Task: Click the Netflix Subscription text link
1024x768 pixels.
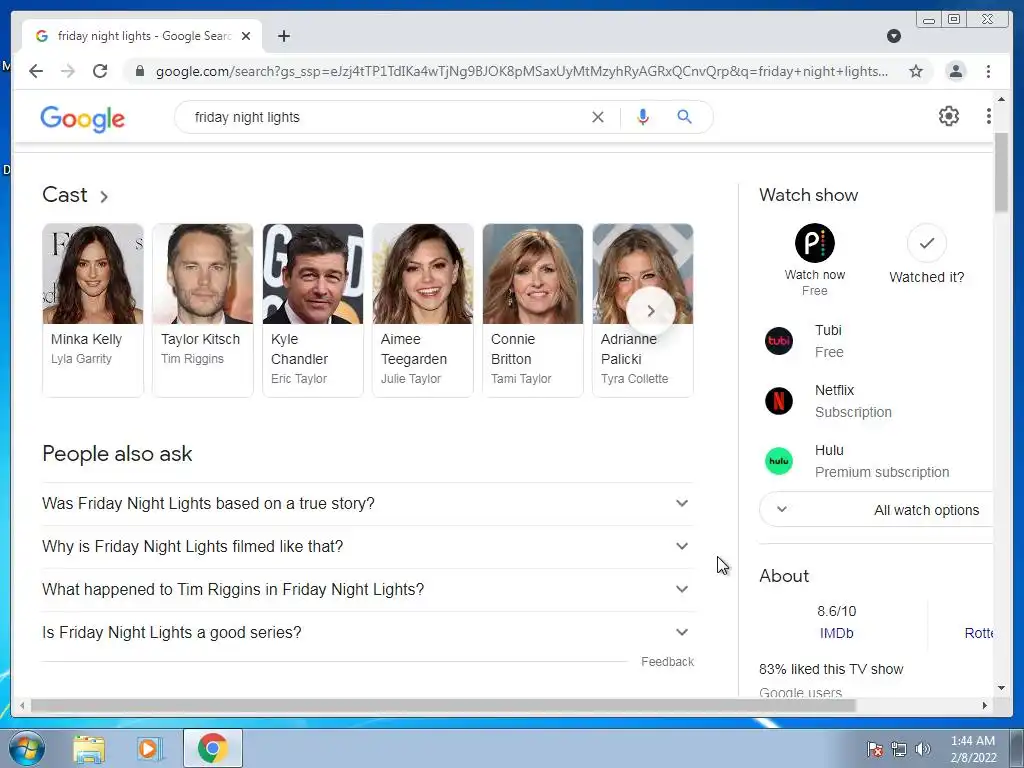Action: 853,401
